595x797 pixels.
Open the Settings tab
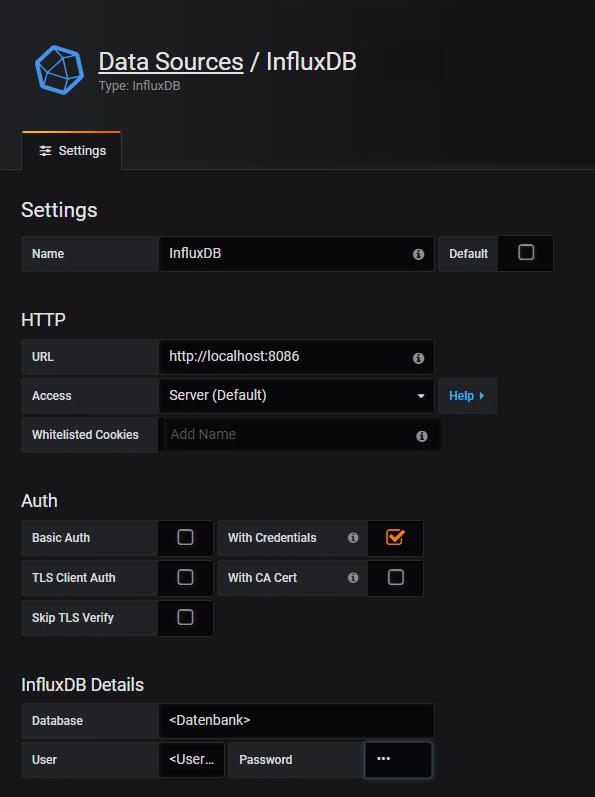click(x=72, y=150)
